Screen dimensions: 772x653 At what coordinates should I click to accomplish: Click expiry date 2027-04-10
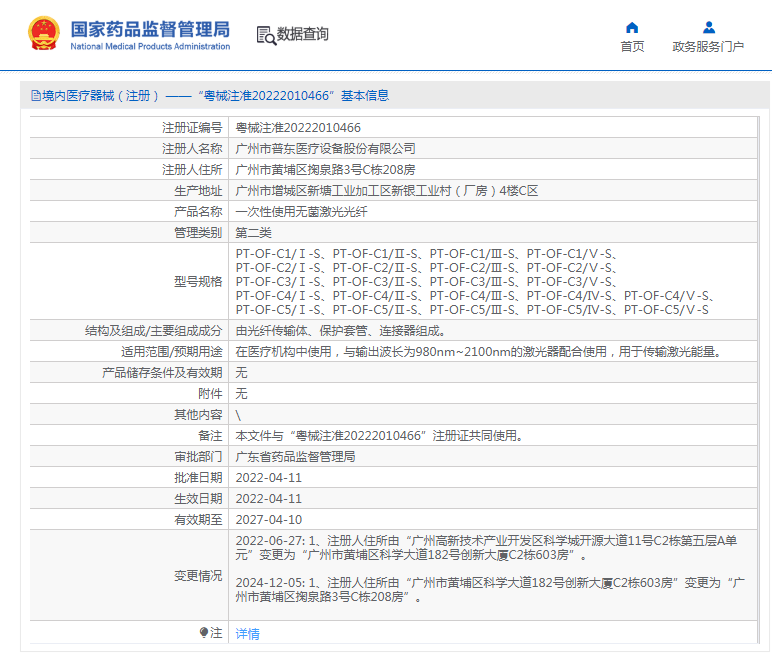click(x=269, y=520)
